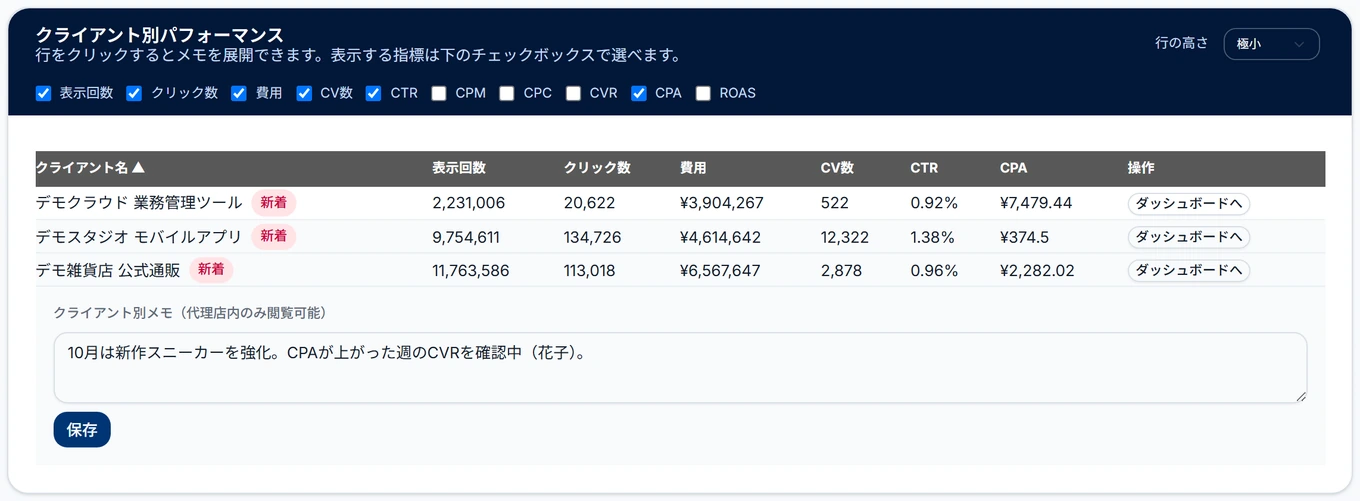Screen dimensions: 1360x501
Task: Click the 2,231,006 impressions cell
Action: point(469,203)
